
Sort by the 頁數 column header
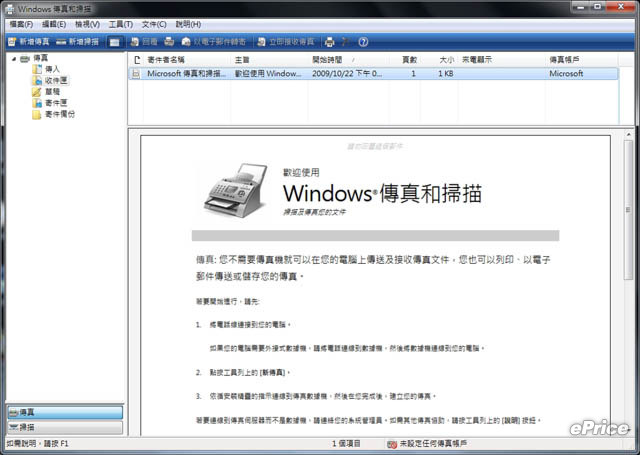coord(405,60)
